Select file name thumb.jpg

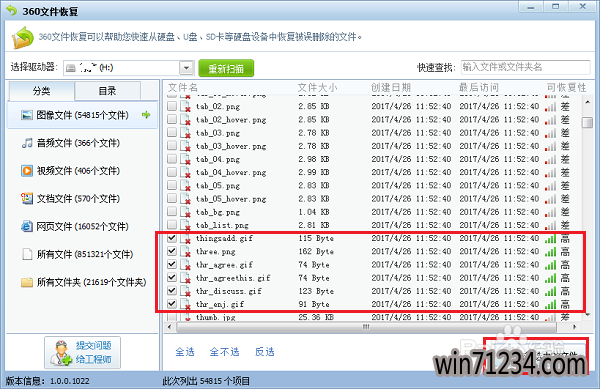(x=216, y=317)
